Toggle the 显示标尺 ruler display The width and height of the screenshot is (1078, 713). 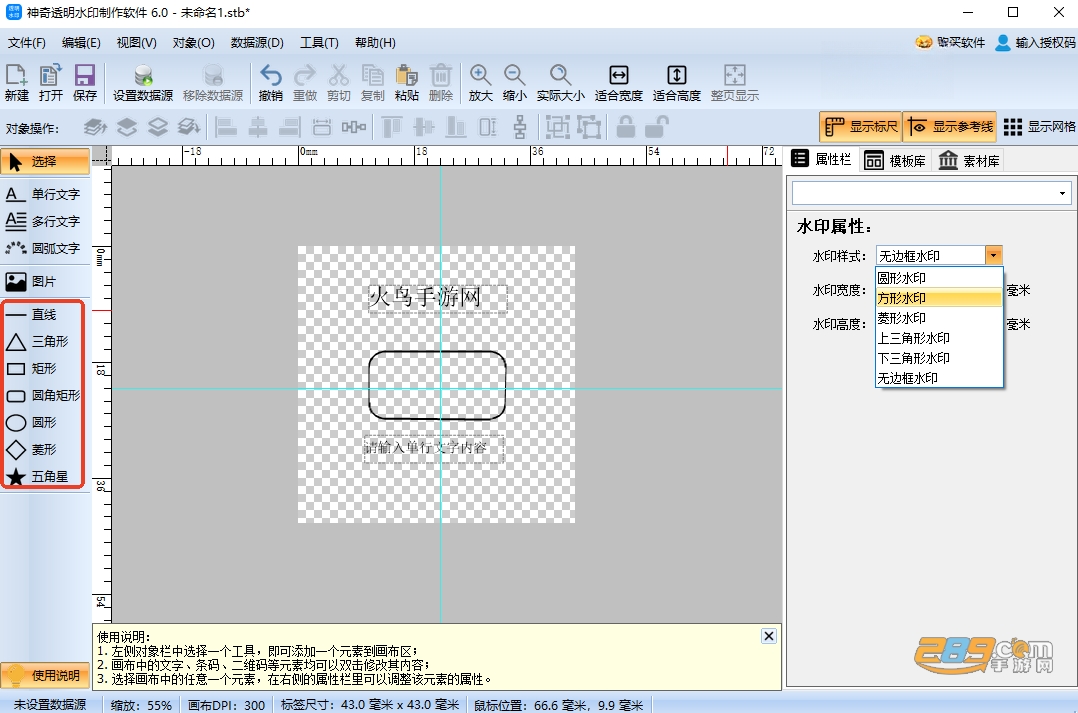861,127
